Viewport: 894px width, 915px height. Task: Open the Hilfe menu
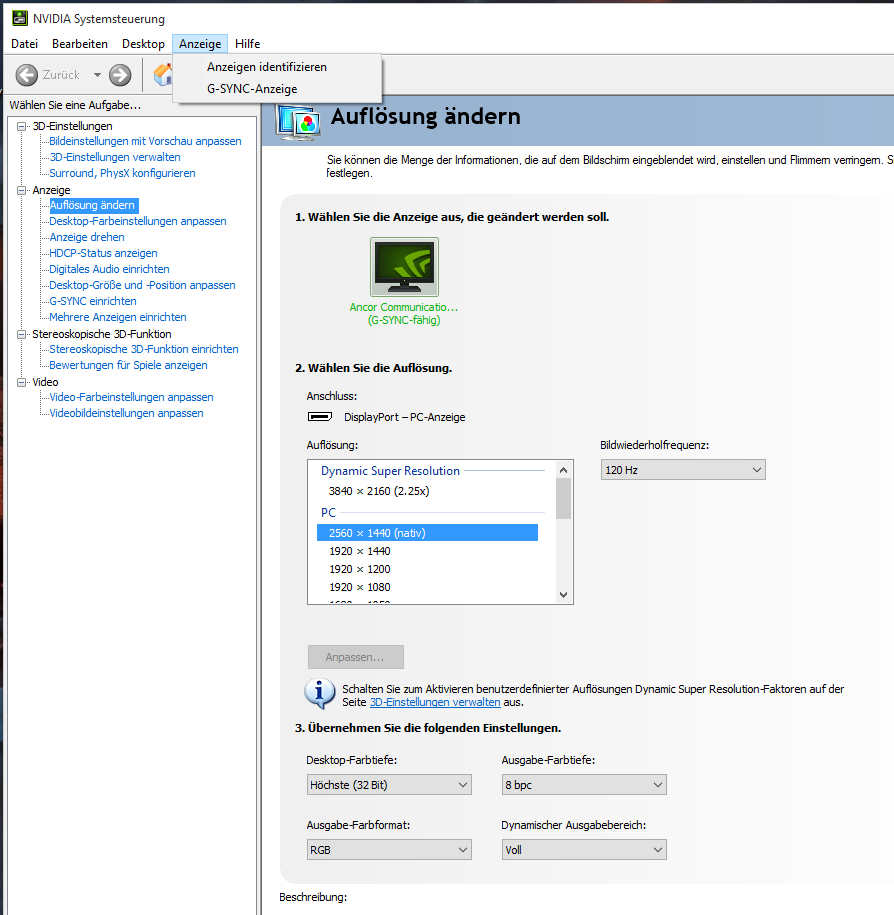(x=247, y=44)
